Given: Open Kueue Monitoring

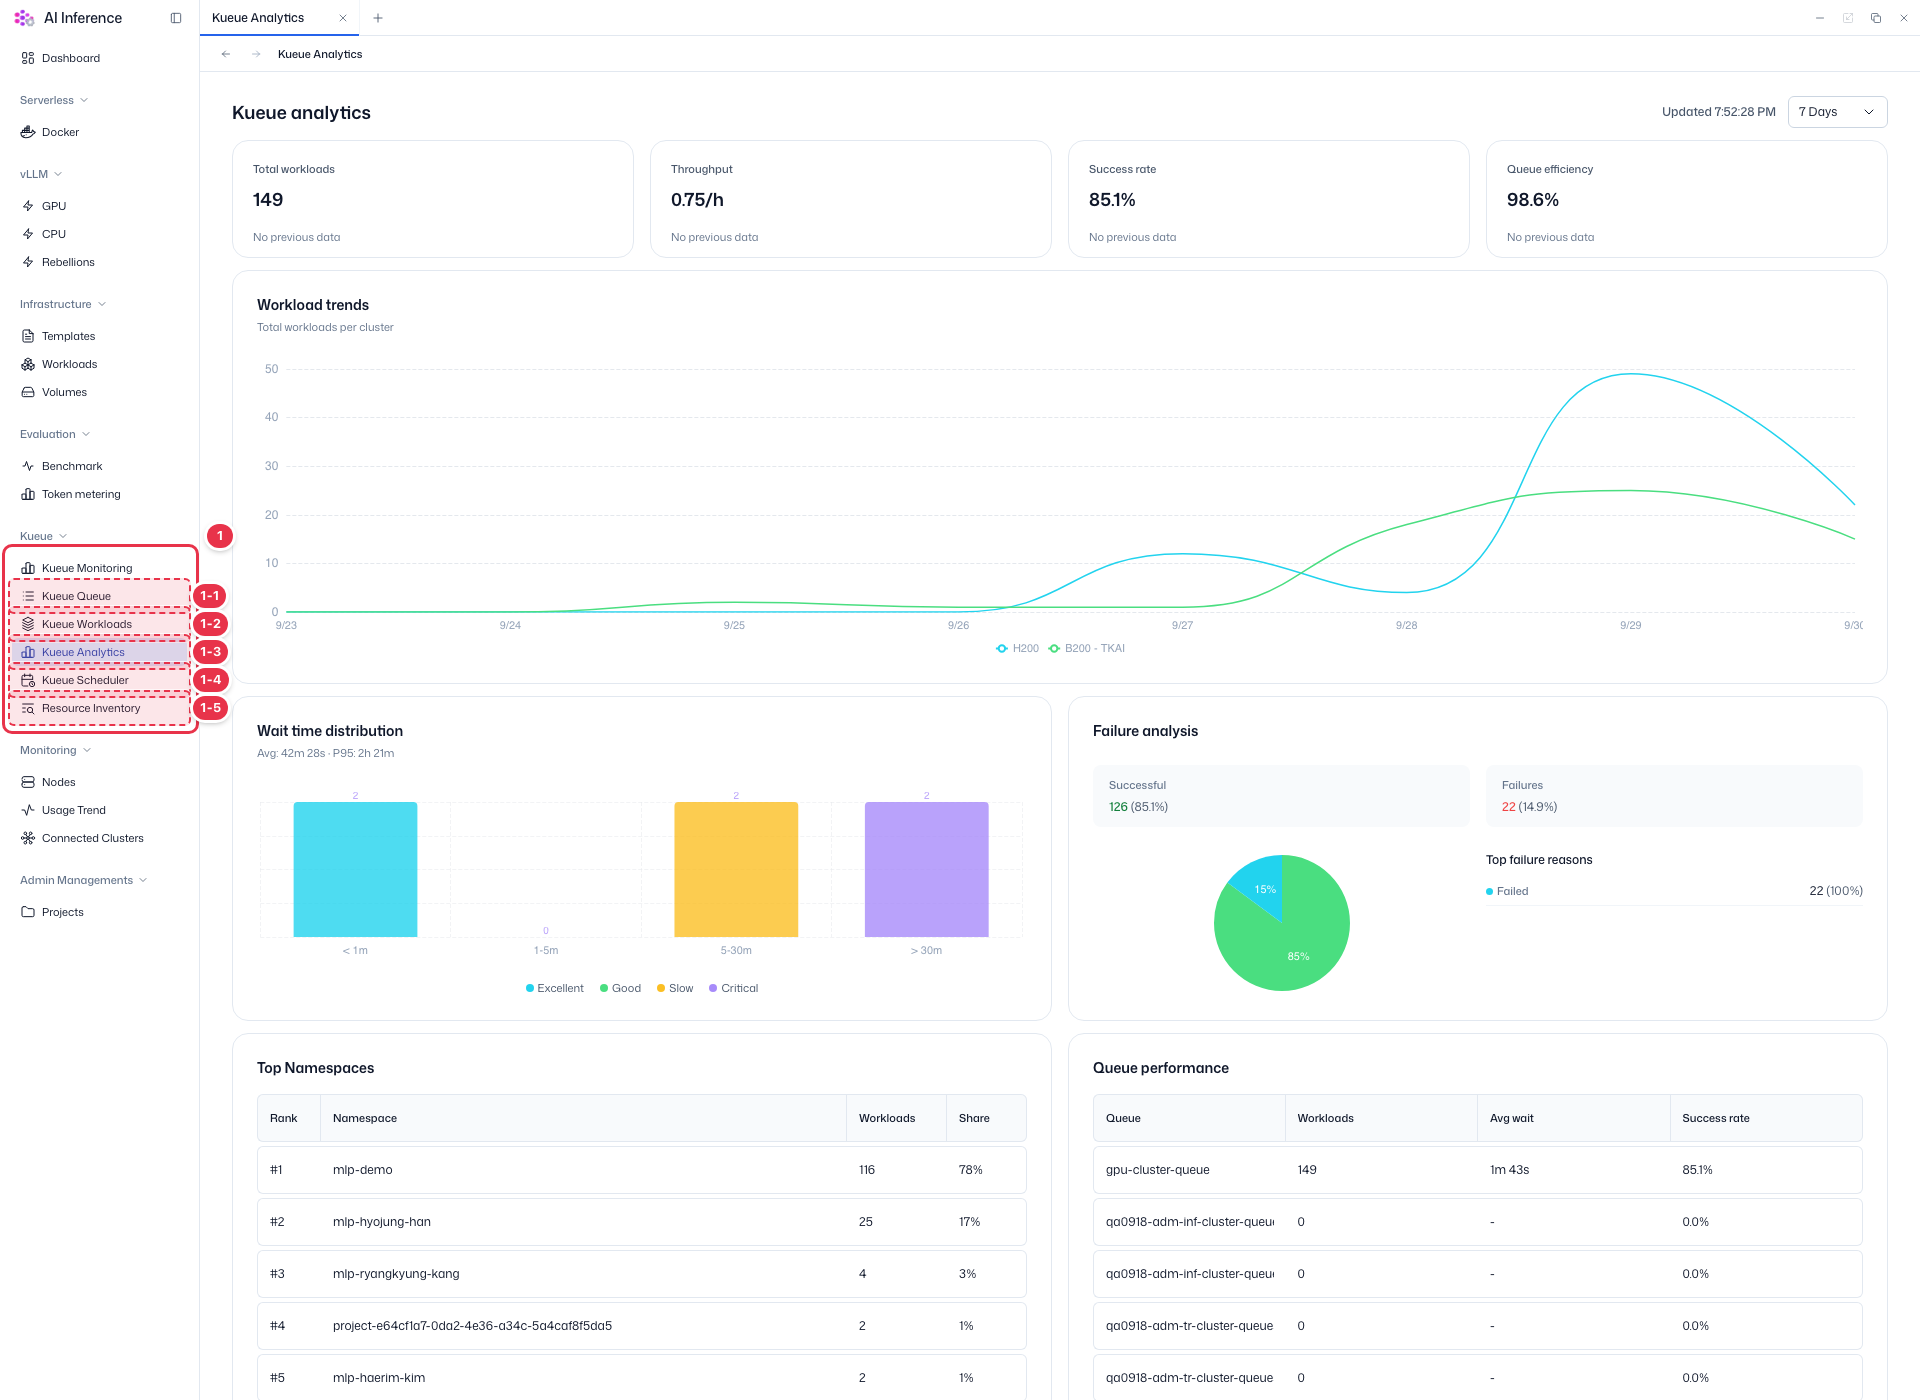Looking at the screenshot, I should pyautogui.click(x=87, y=568).
